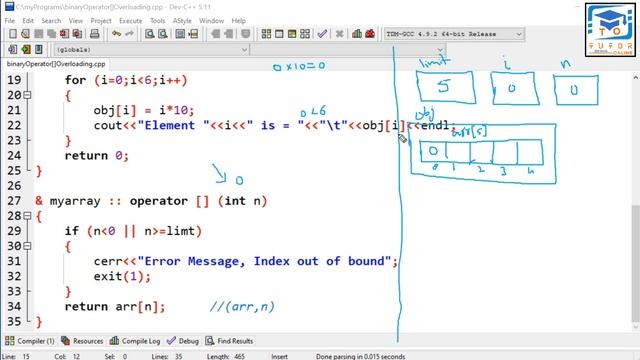Image resolution: width=640 pixels, height=360 pixels.
Task: Click 'Done parsing in 0.015 seconds' status text
Action: [360, 356]
